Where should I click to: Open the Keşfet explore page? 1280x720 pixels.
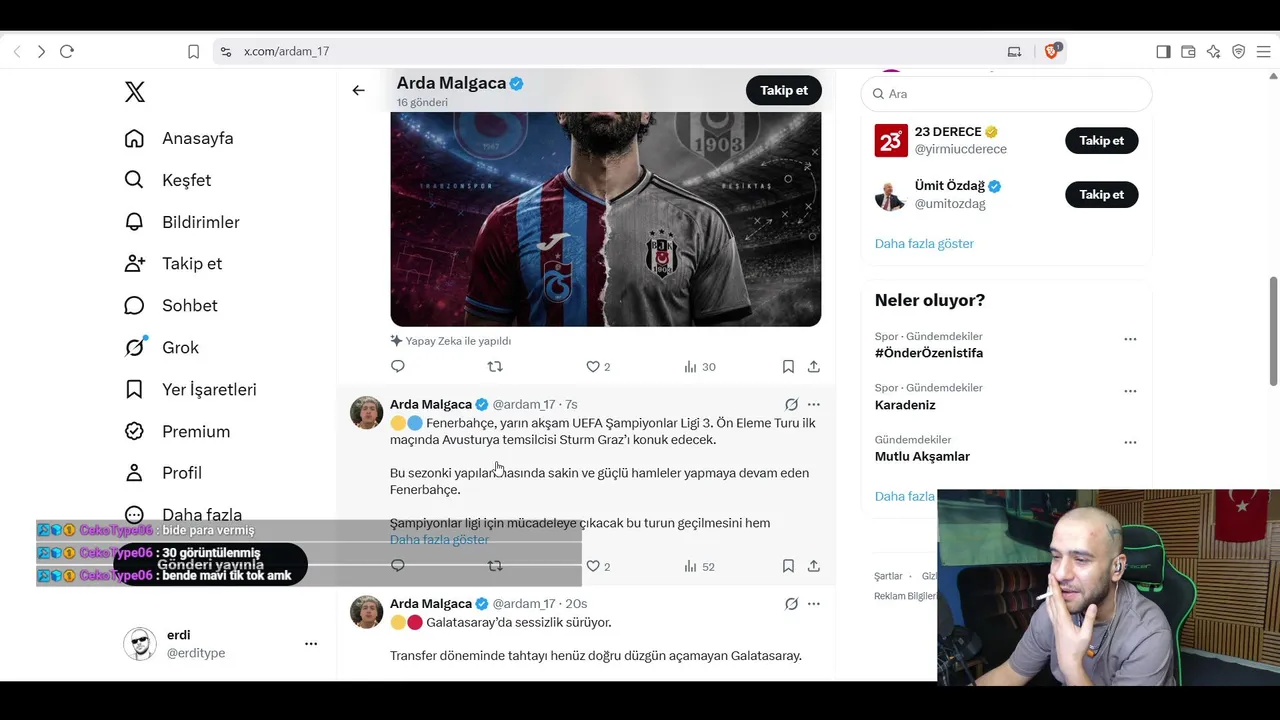click(168, 180)
